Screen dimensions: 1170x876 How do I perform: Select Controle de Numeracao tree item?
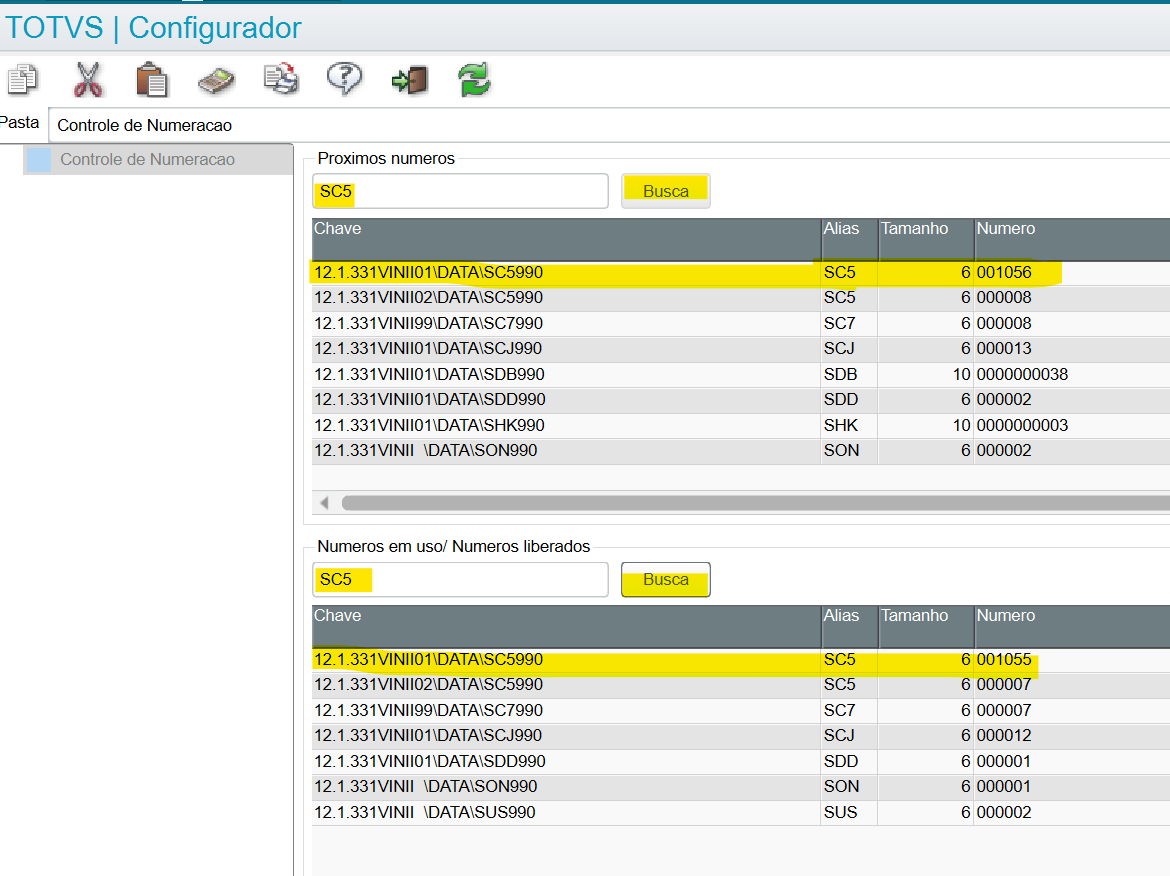coord(147,160)
